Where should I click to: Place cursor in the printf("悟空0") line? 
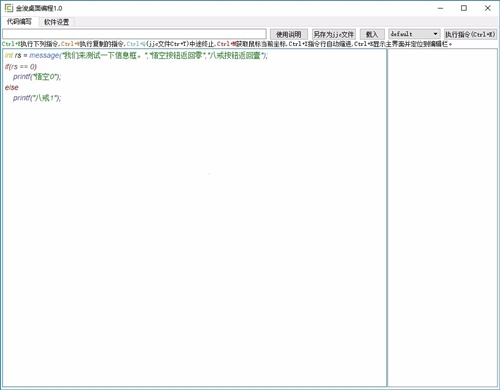coord(37,77)
